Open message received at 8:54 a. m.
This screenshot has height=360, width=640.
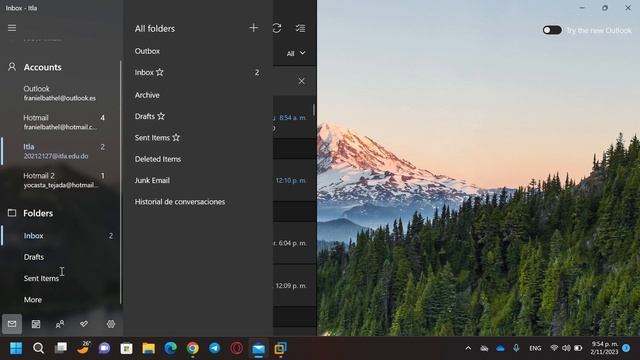[x=293, y=118]
